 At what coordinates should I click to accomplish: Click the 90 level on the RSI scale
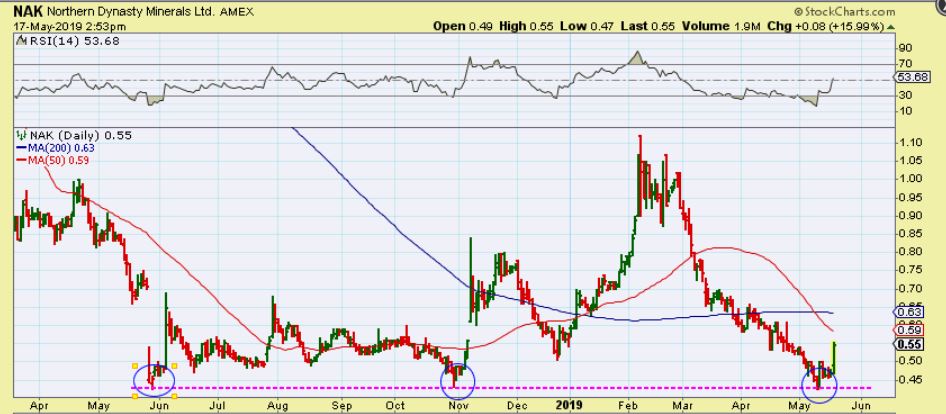click(904, 48)
